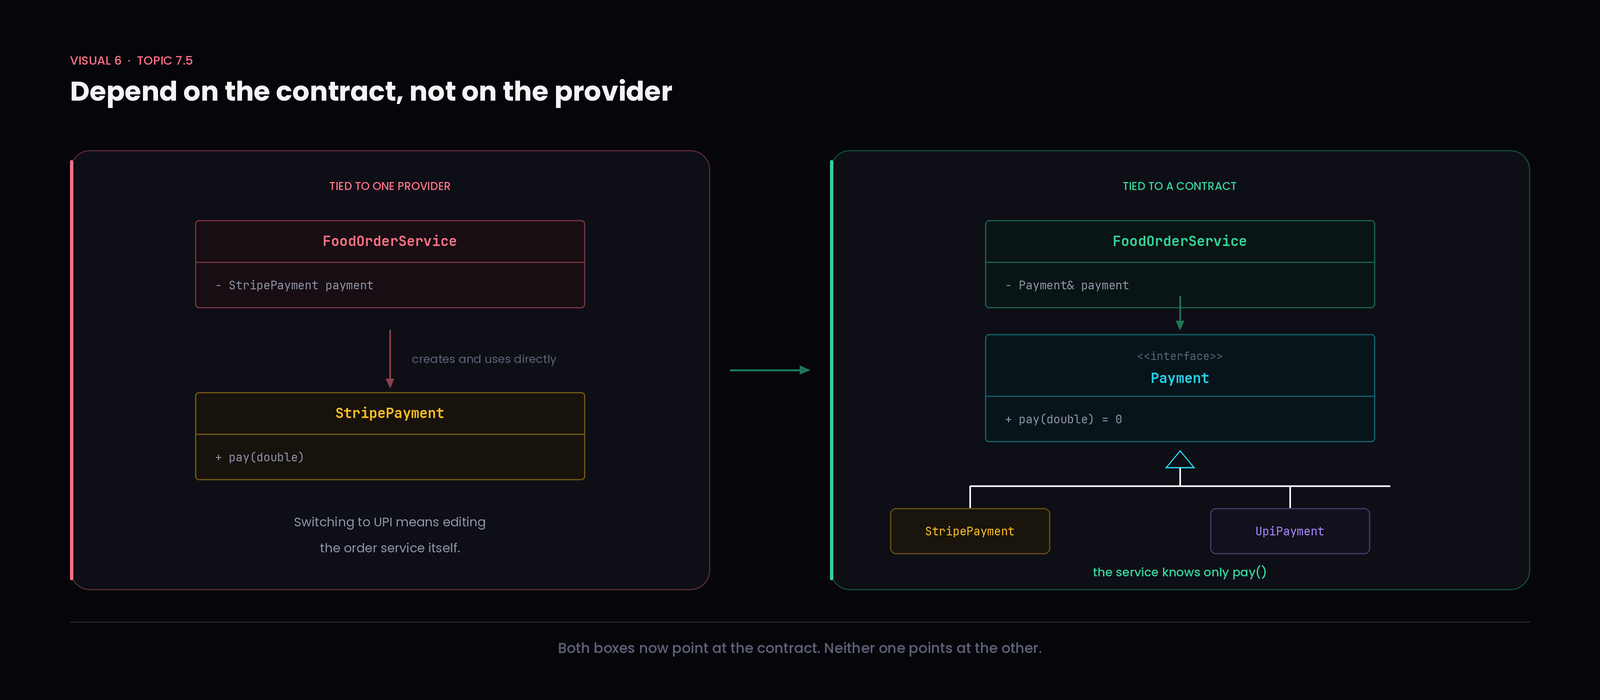Click the <<interface>> stereotype label
The height and width of the screenshot is (700, 1600).
click(1180, 356)
